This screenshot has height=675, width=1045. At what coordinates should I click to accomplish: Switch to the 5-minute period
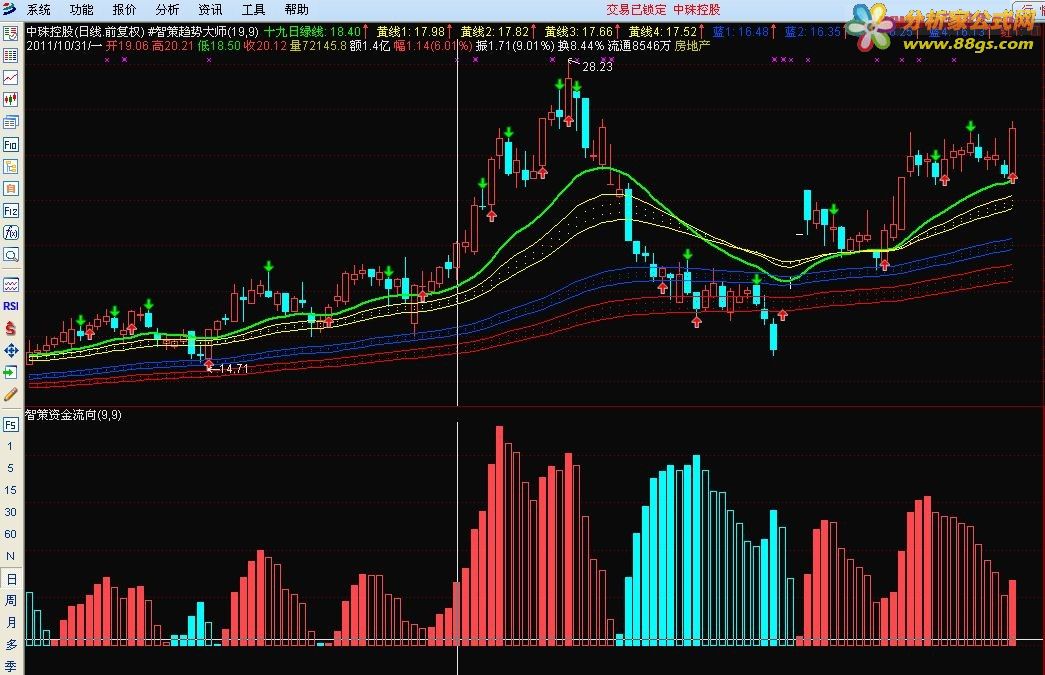click(x=10, y=468)
